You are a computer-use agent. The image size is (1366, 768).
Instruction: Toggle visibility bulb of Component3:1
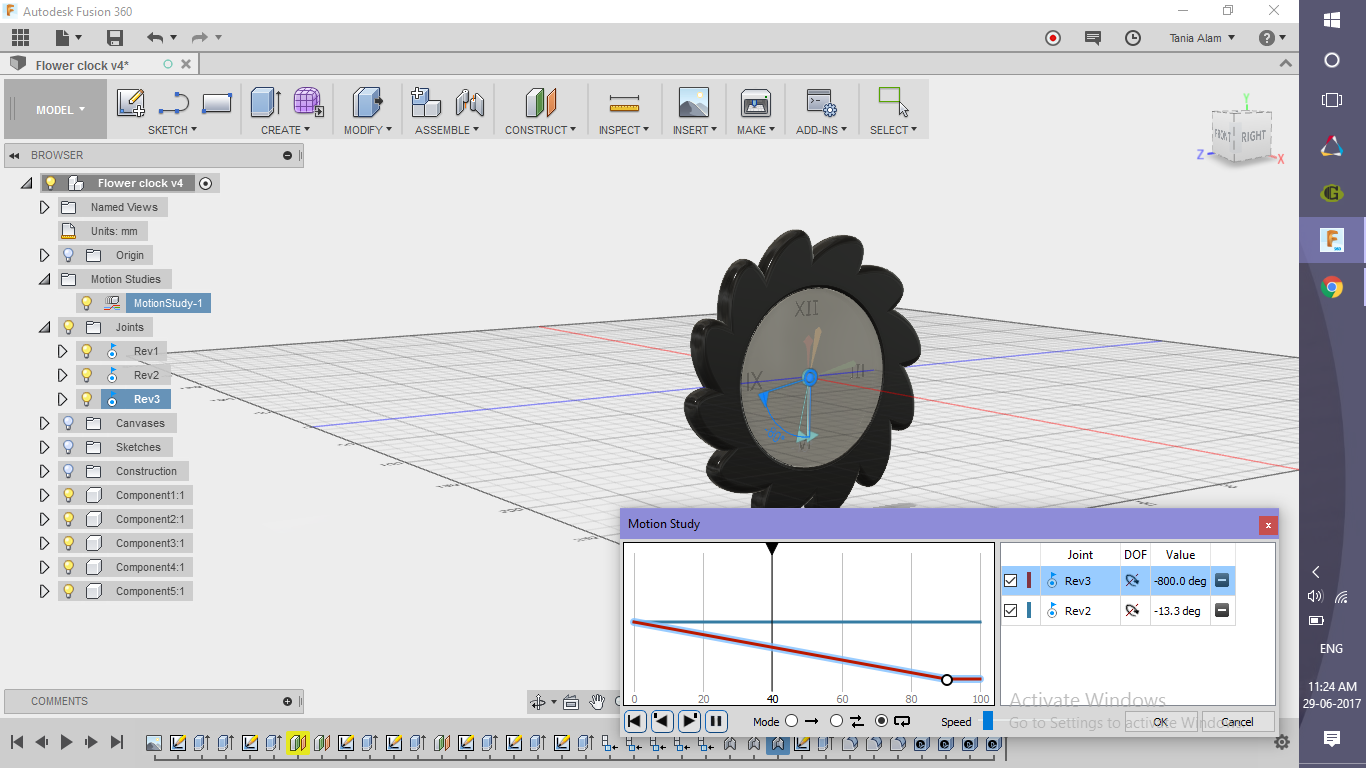pos(69,543)
